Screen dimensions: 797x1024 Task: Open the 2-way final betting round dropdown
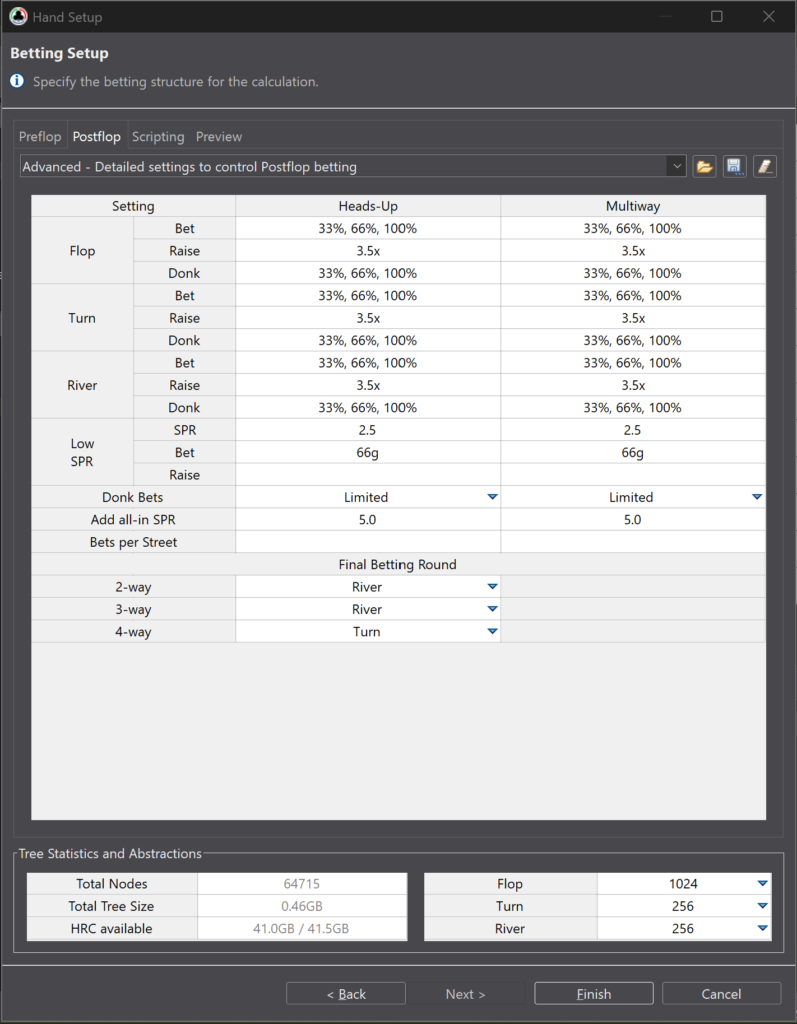[x=493, y=586]
